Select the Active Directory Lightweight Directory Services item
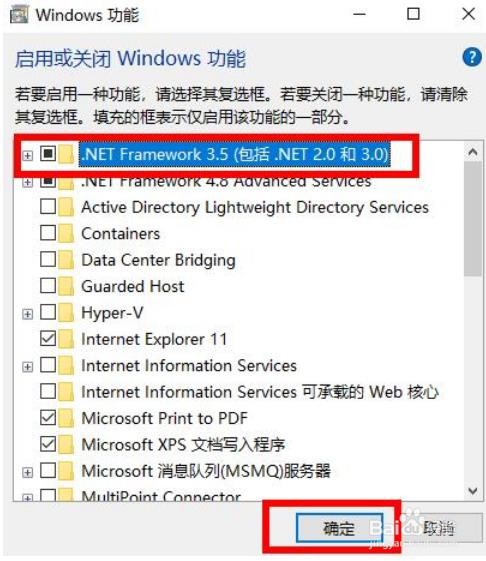The height and width of the screenshot is (561, 486). tap(255, 207)
